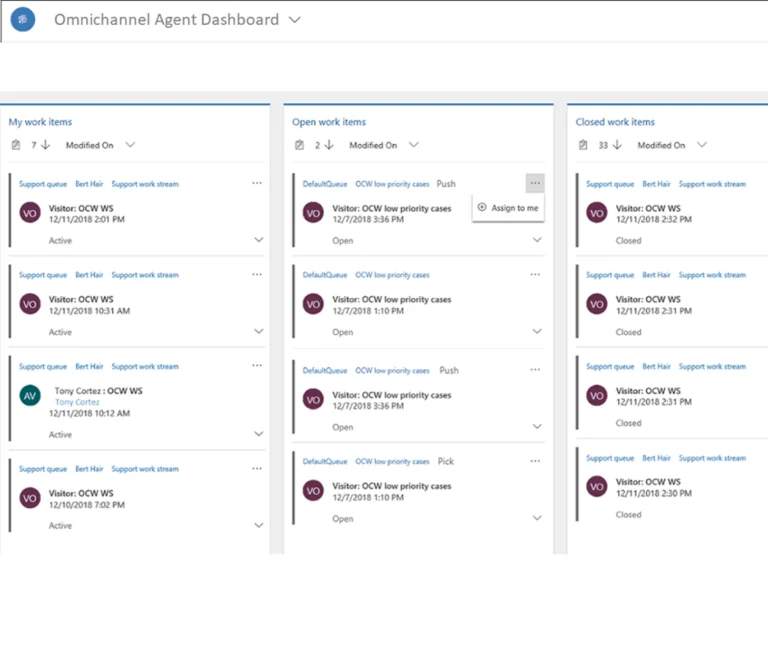Open more options for third Open work item with Push

535,369
